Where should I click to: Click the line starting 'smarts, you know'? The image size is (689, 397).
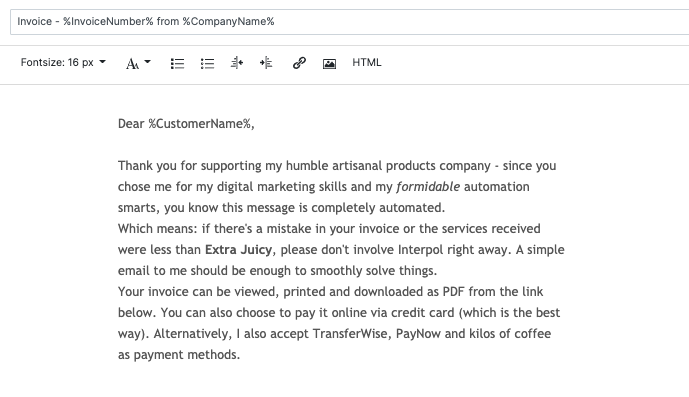pos(281,208)
